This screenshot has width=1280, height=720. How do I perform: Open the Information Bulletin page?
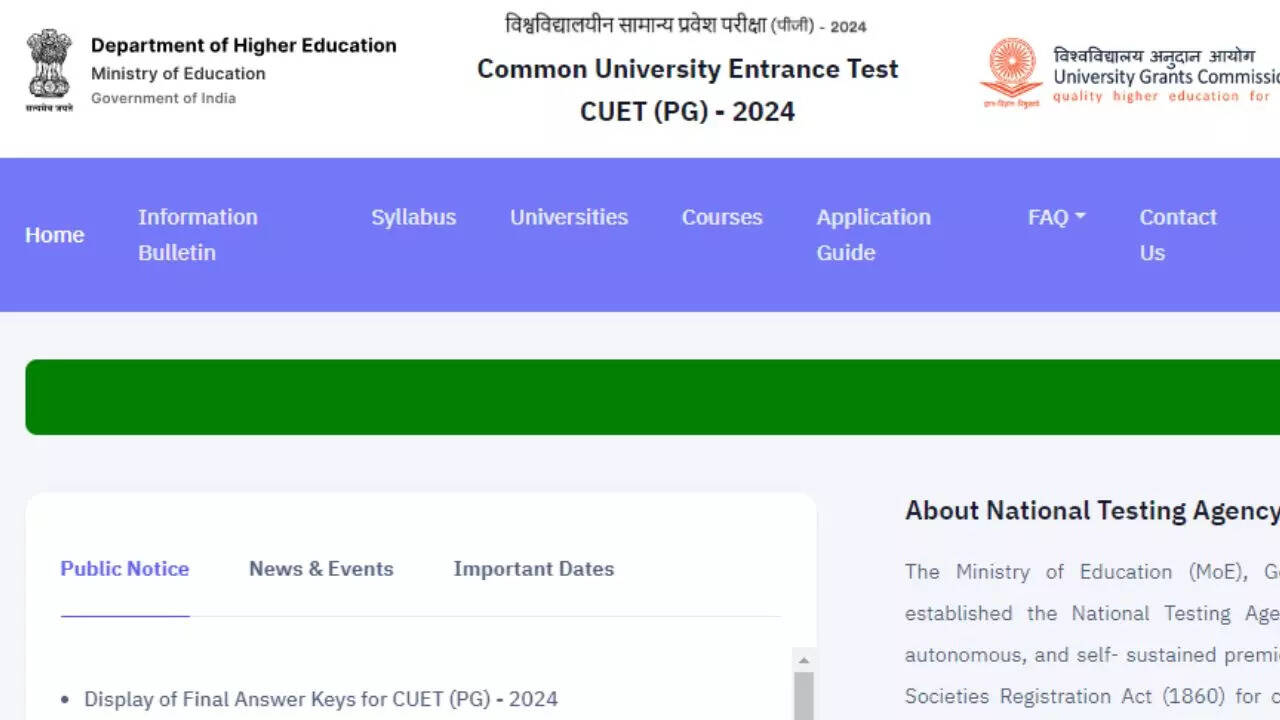[x=197, y=235]
